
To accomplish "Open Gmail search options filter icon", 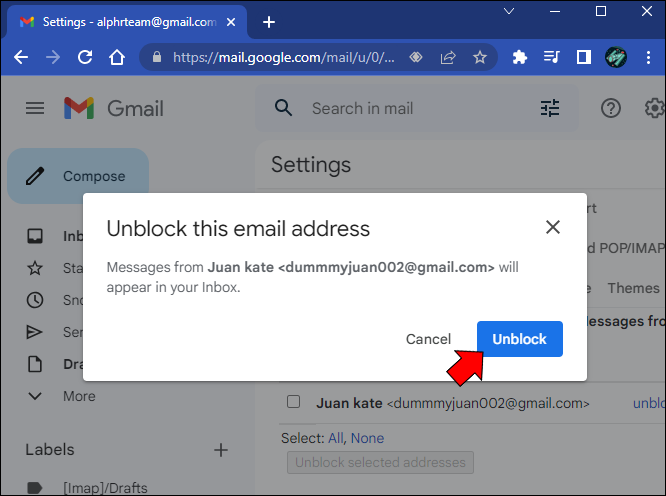I will [x=550, y=108].
